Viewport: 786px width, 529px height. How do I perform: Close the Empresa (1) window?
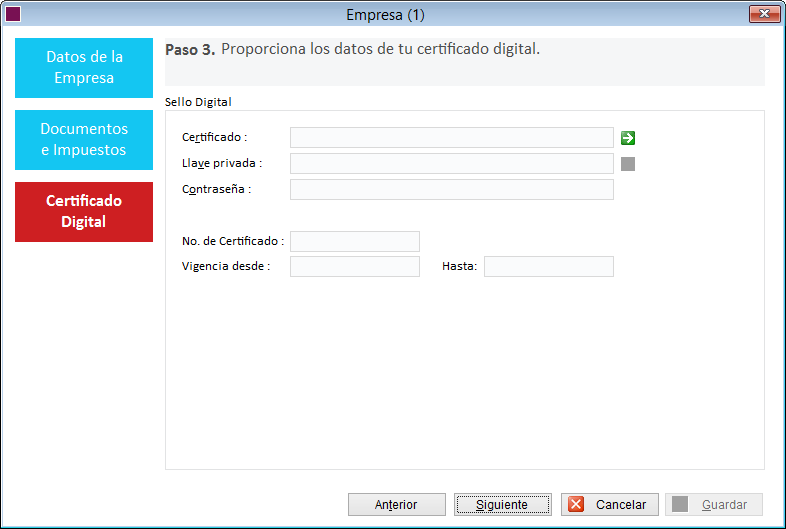click(764, 14)
